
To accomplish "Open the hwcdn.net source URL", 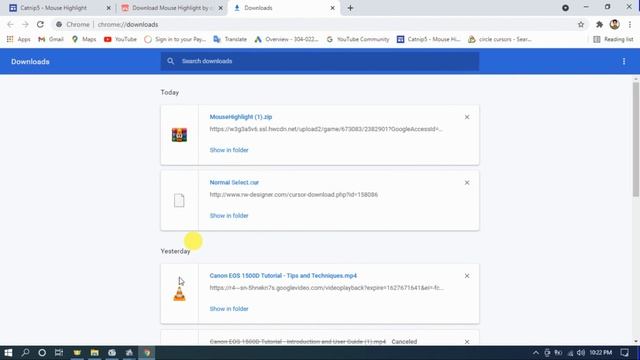I will (x=326, y=129).
